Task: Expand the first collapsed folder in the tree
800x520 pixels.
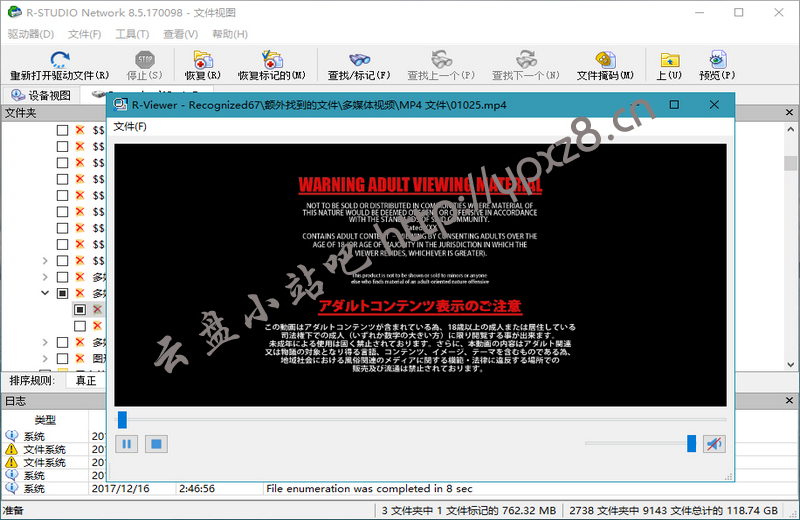Action: (44, 261)
